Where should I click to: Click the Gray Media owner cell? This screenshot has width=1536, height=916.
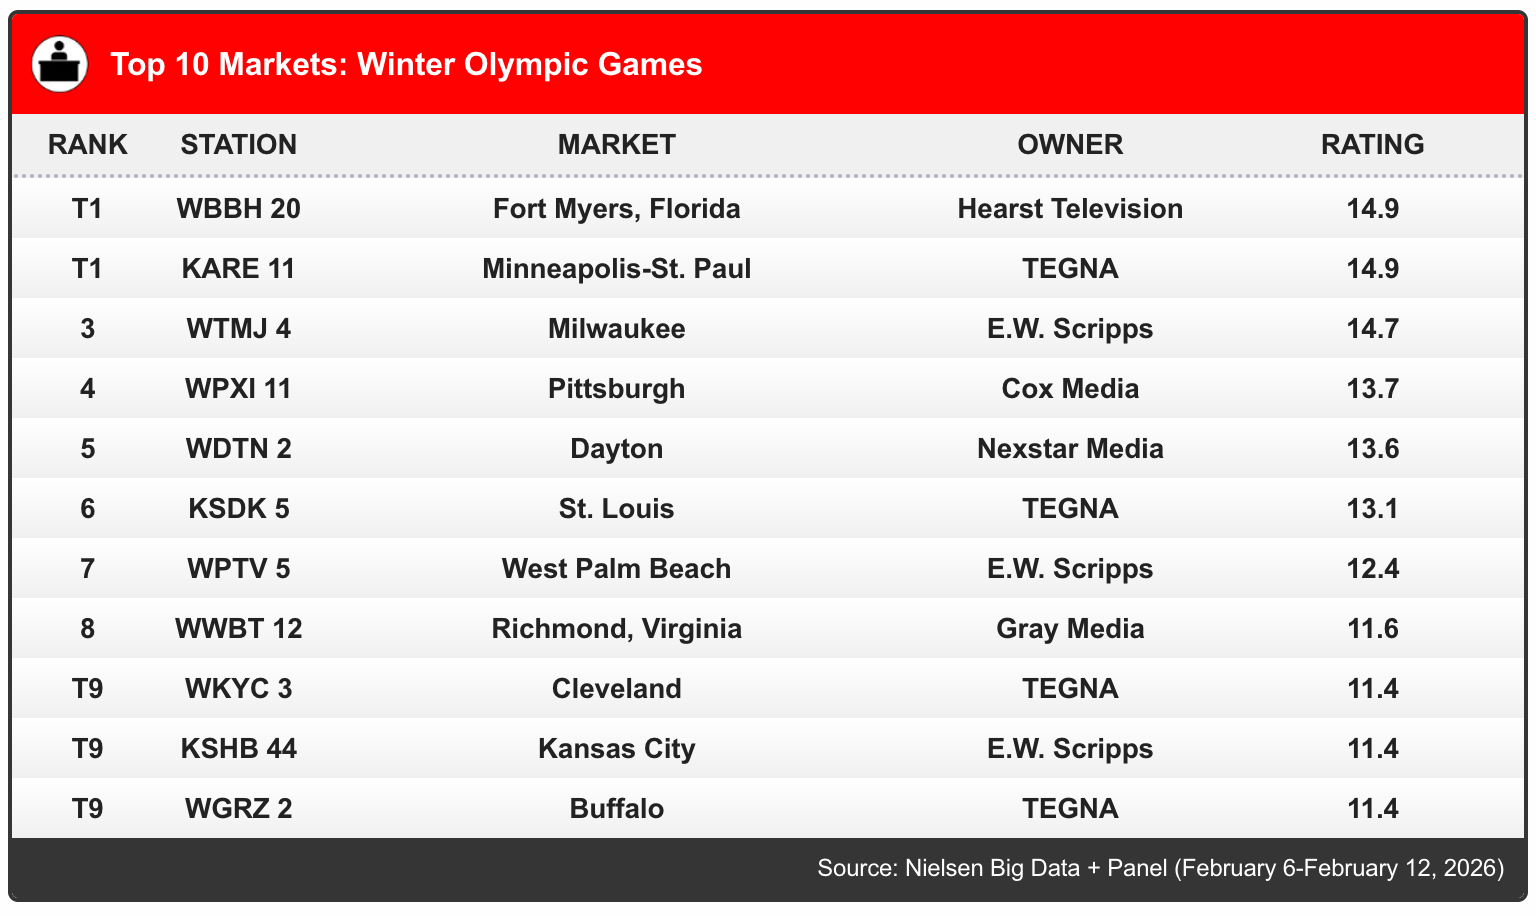pyautogui.click(x=1070, y=628)
